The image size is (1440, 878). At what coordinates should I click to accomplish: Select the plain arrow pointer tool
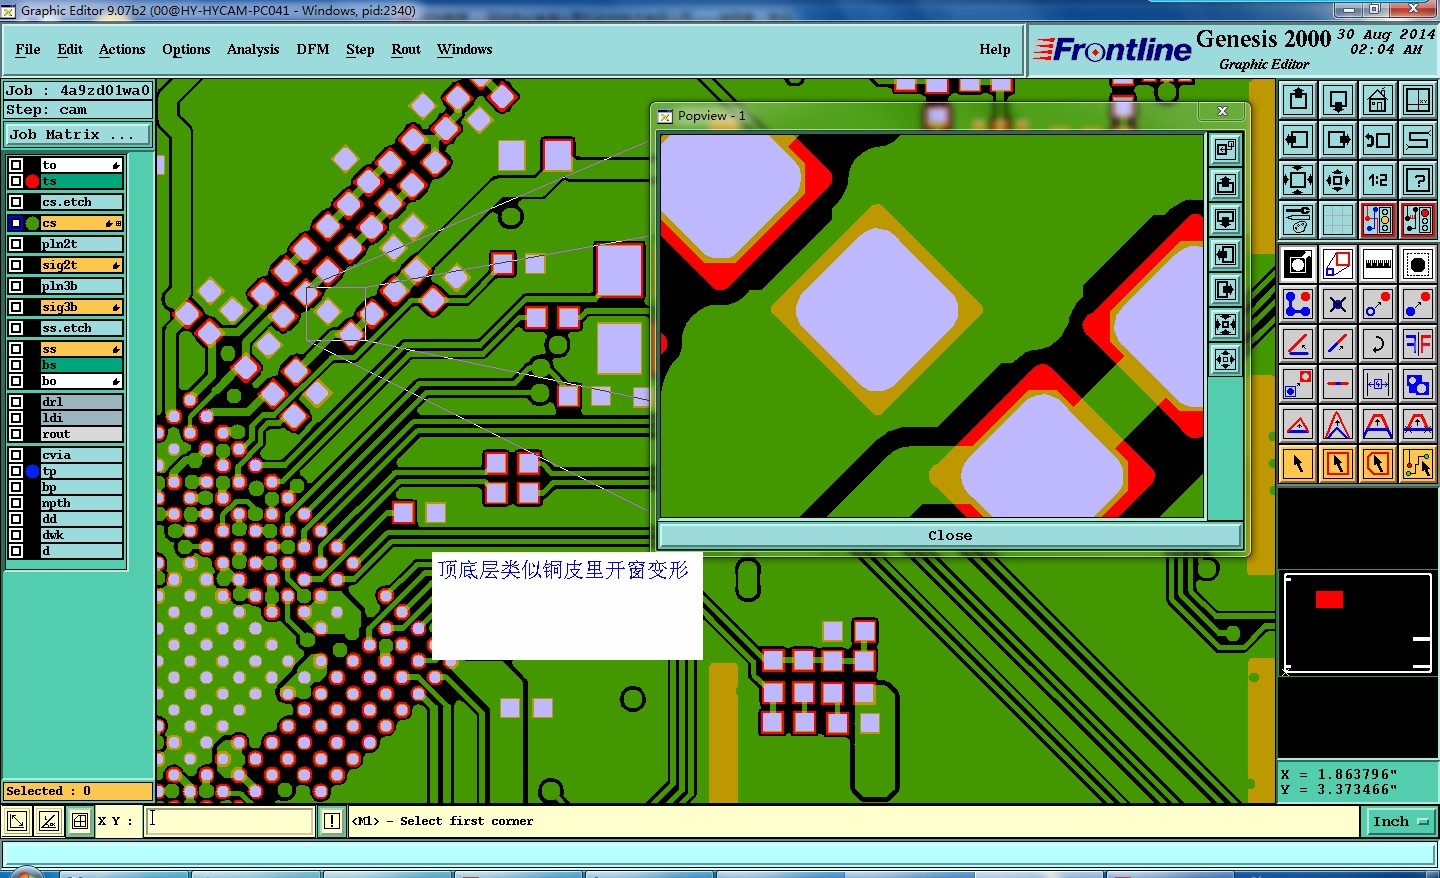click(1298, 464)
